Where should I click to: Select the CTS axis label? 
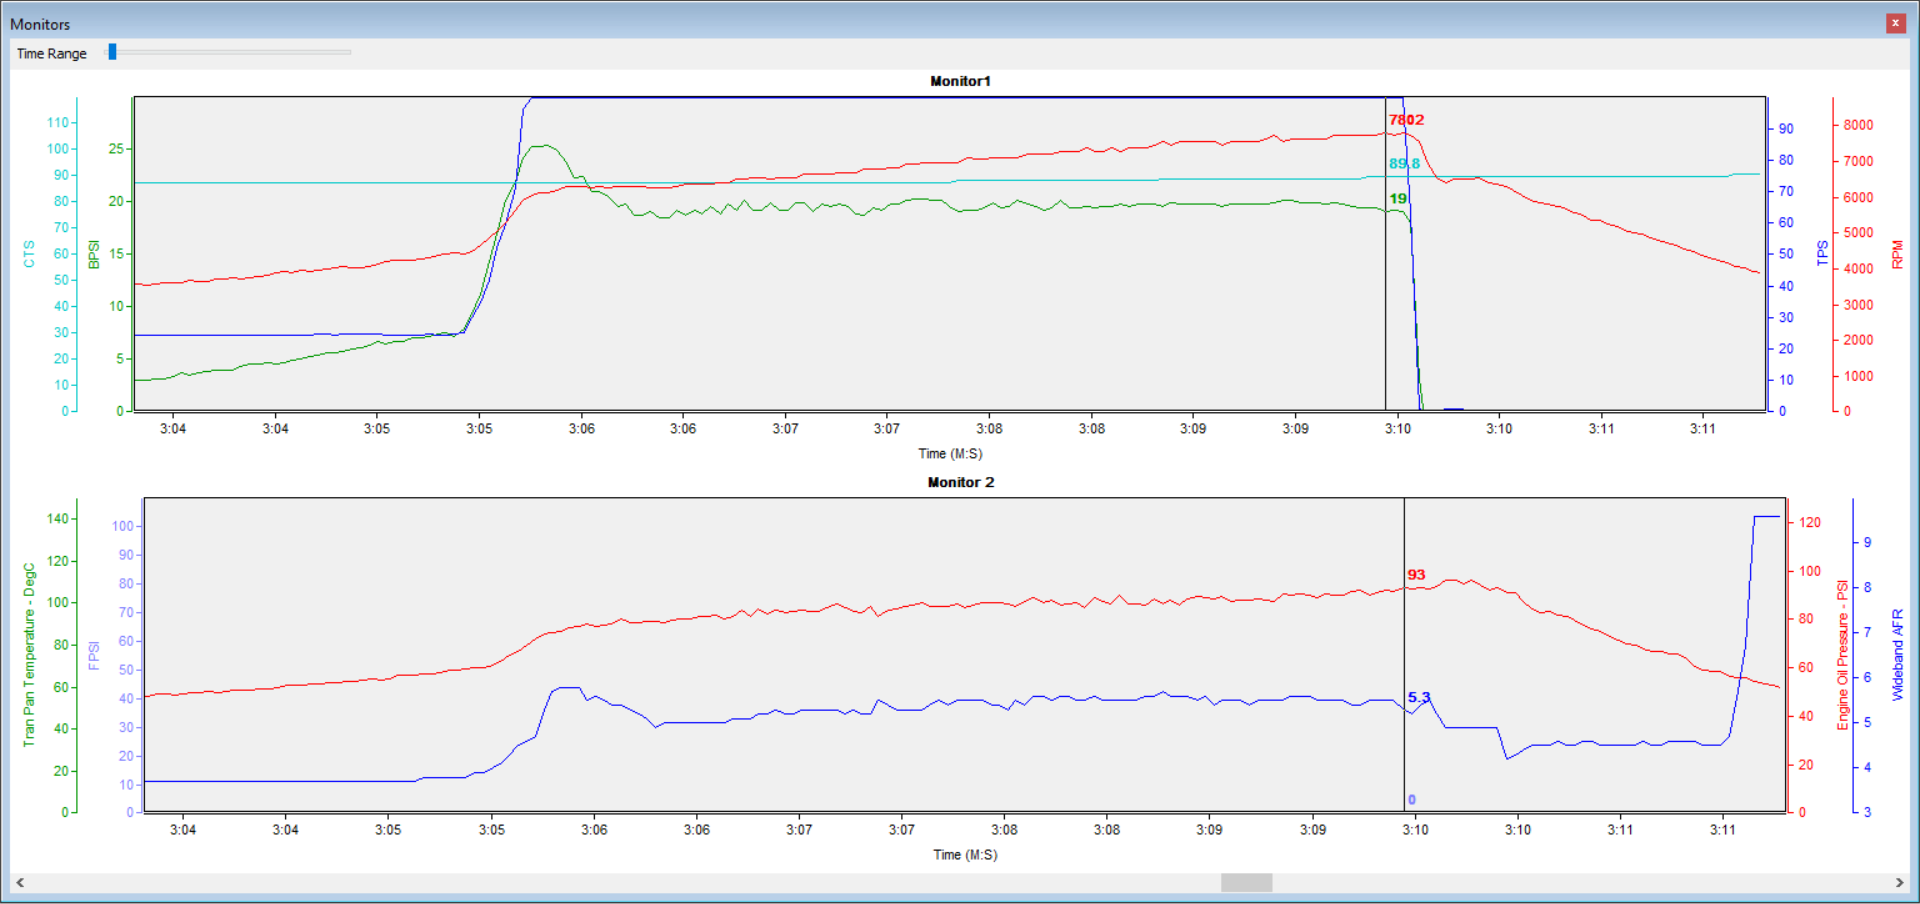[x=29, y=254]
